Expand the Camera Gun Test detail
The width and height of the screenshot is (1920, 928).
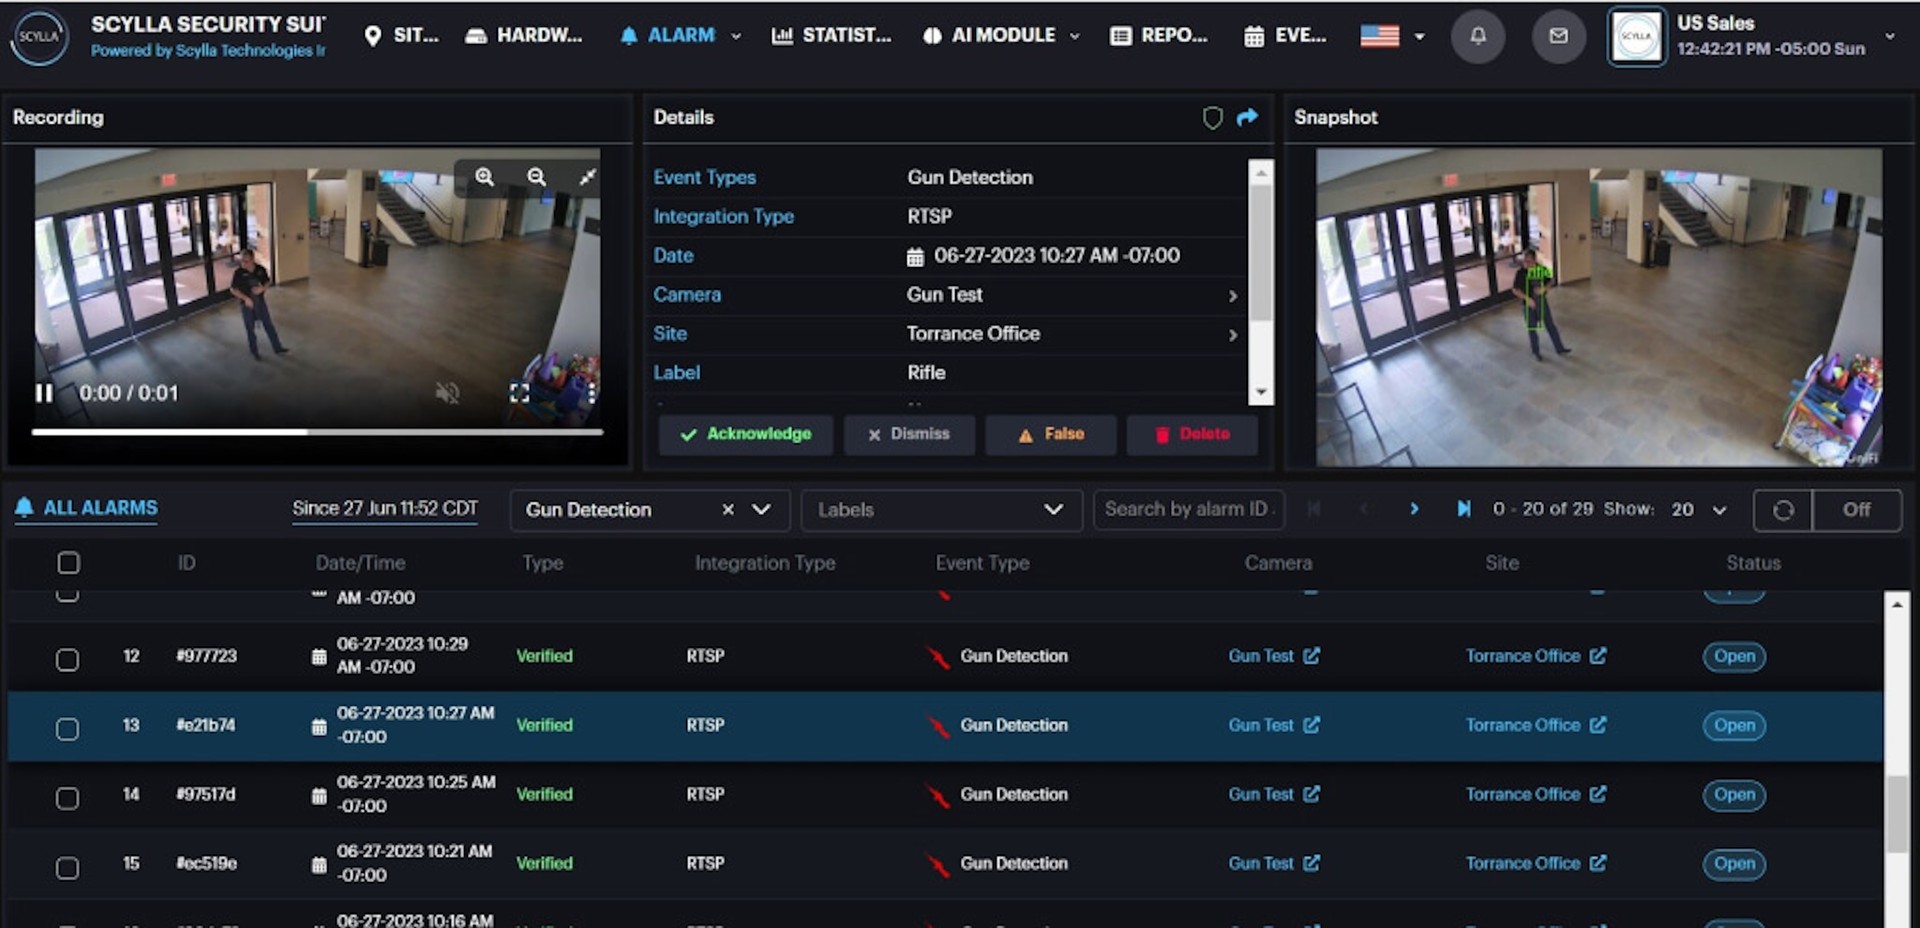tap(1232, 296)
